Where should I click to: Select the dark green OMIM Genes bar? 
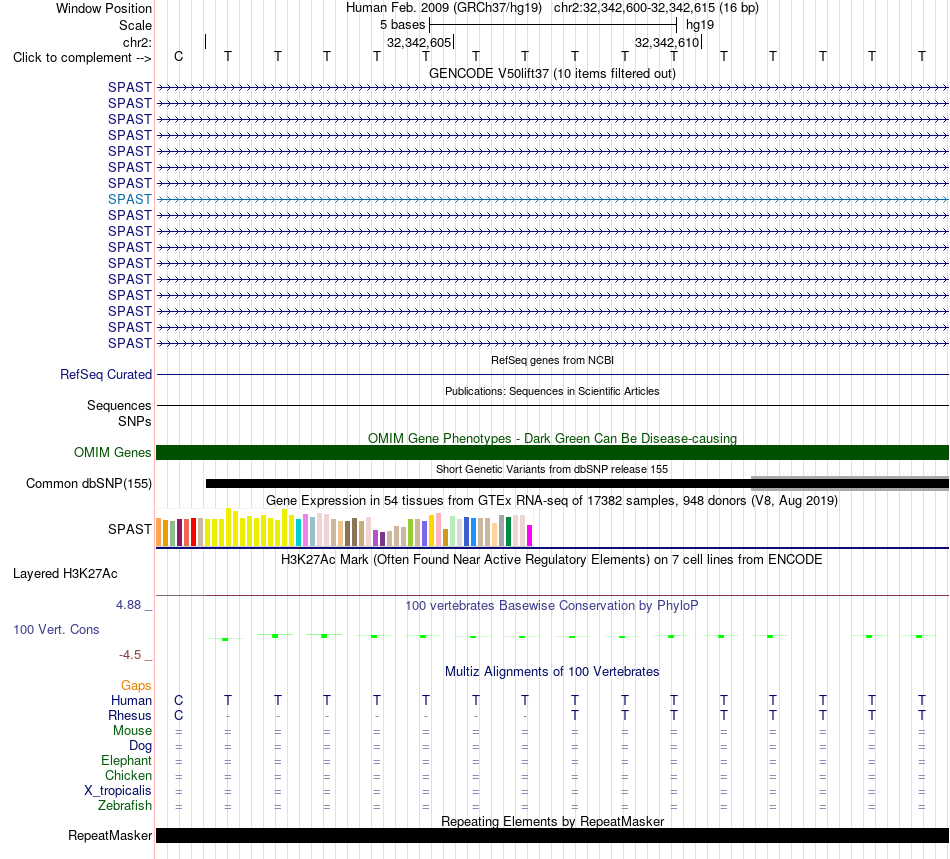[552, 453]
